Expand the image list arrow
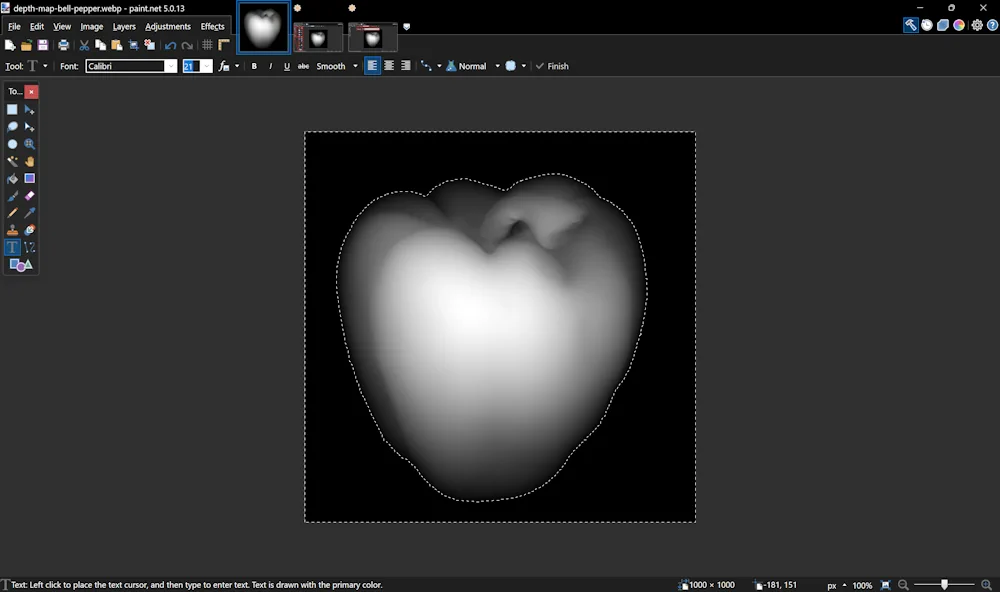The height and width of the screenshot is (592, 1000). 406,27
